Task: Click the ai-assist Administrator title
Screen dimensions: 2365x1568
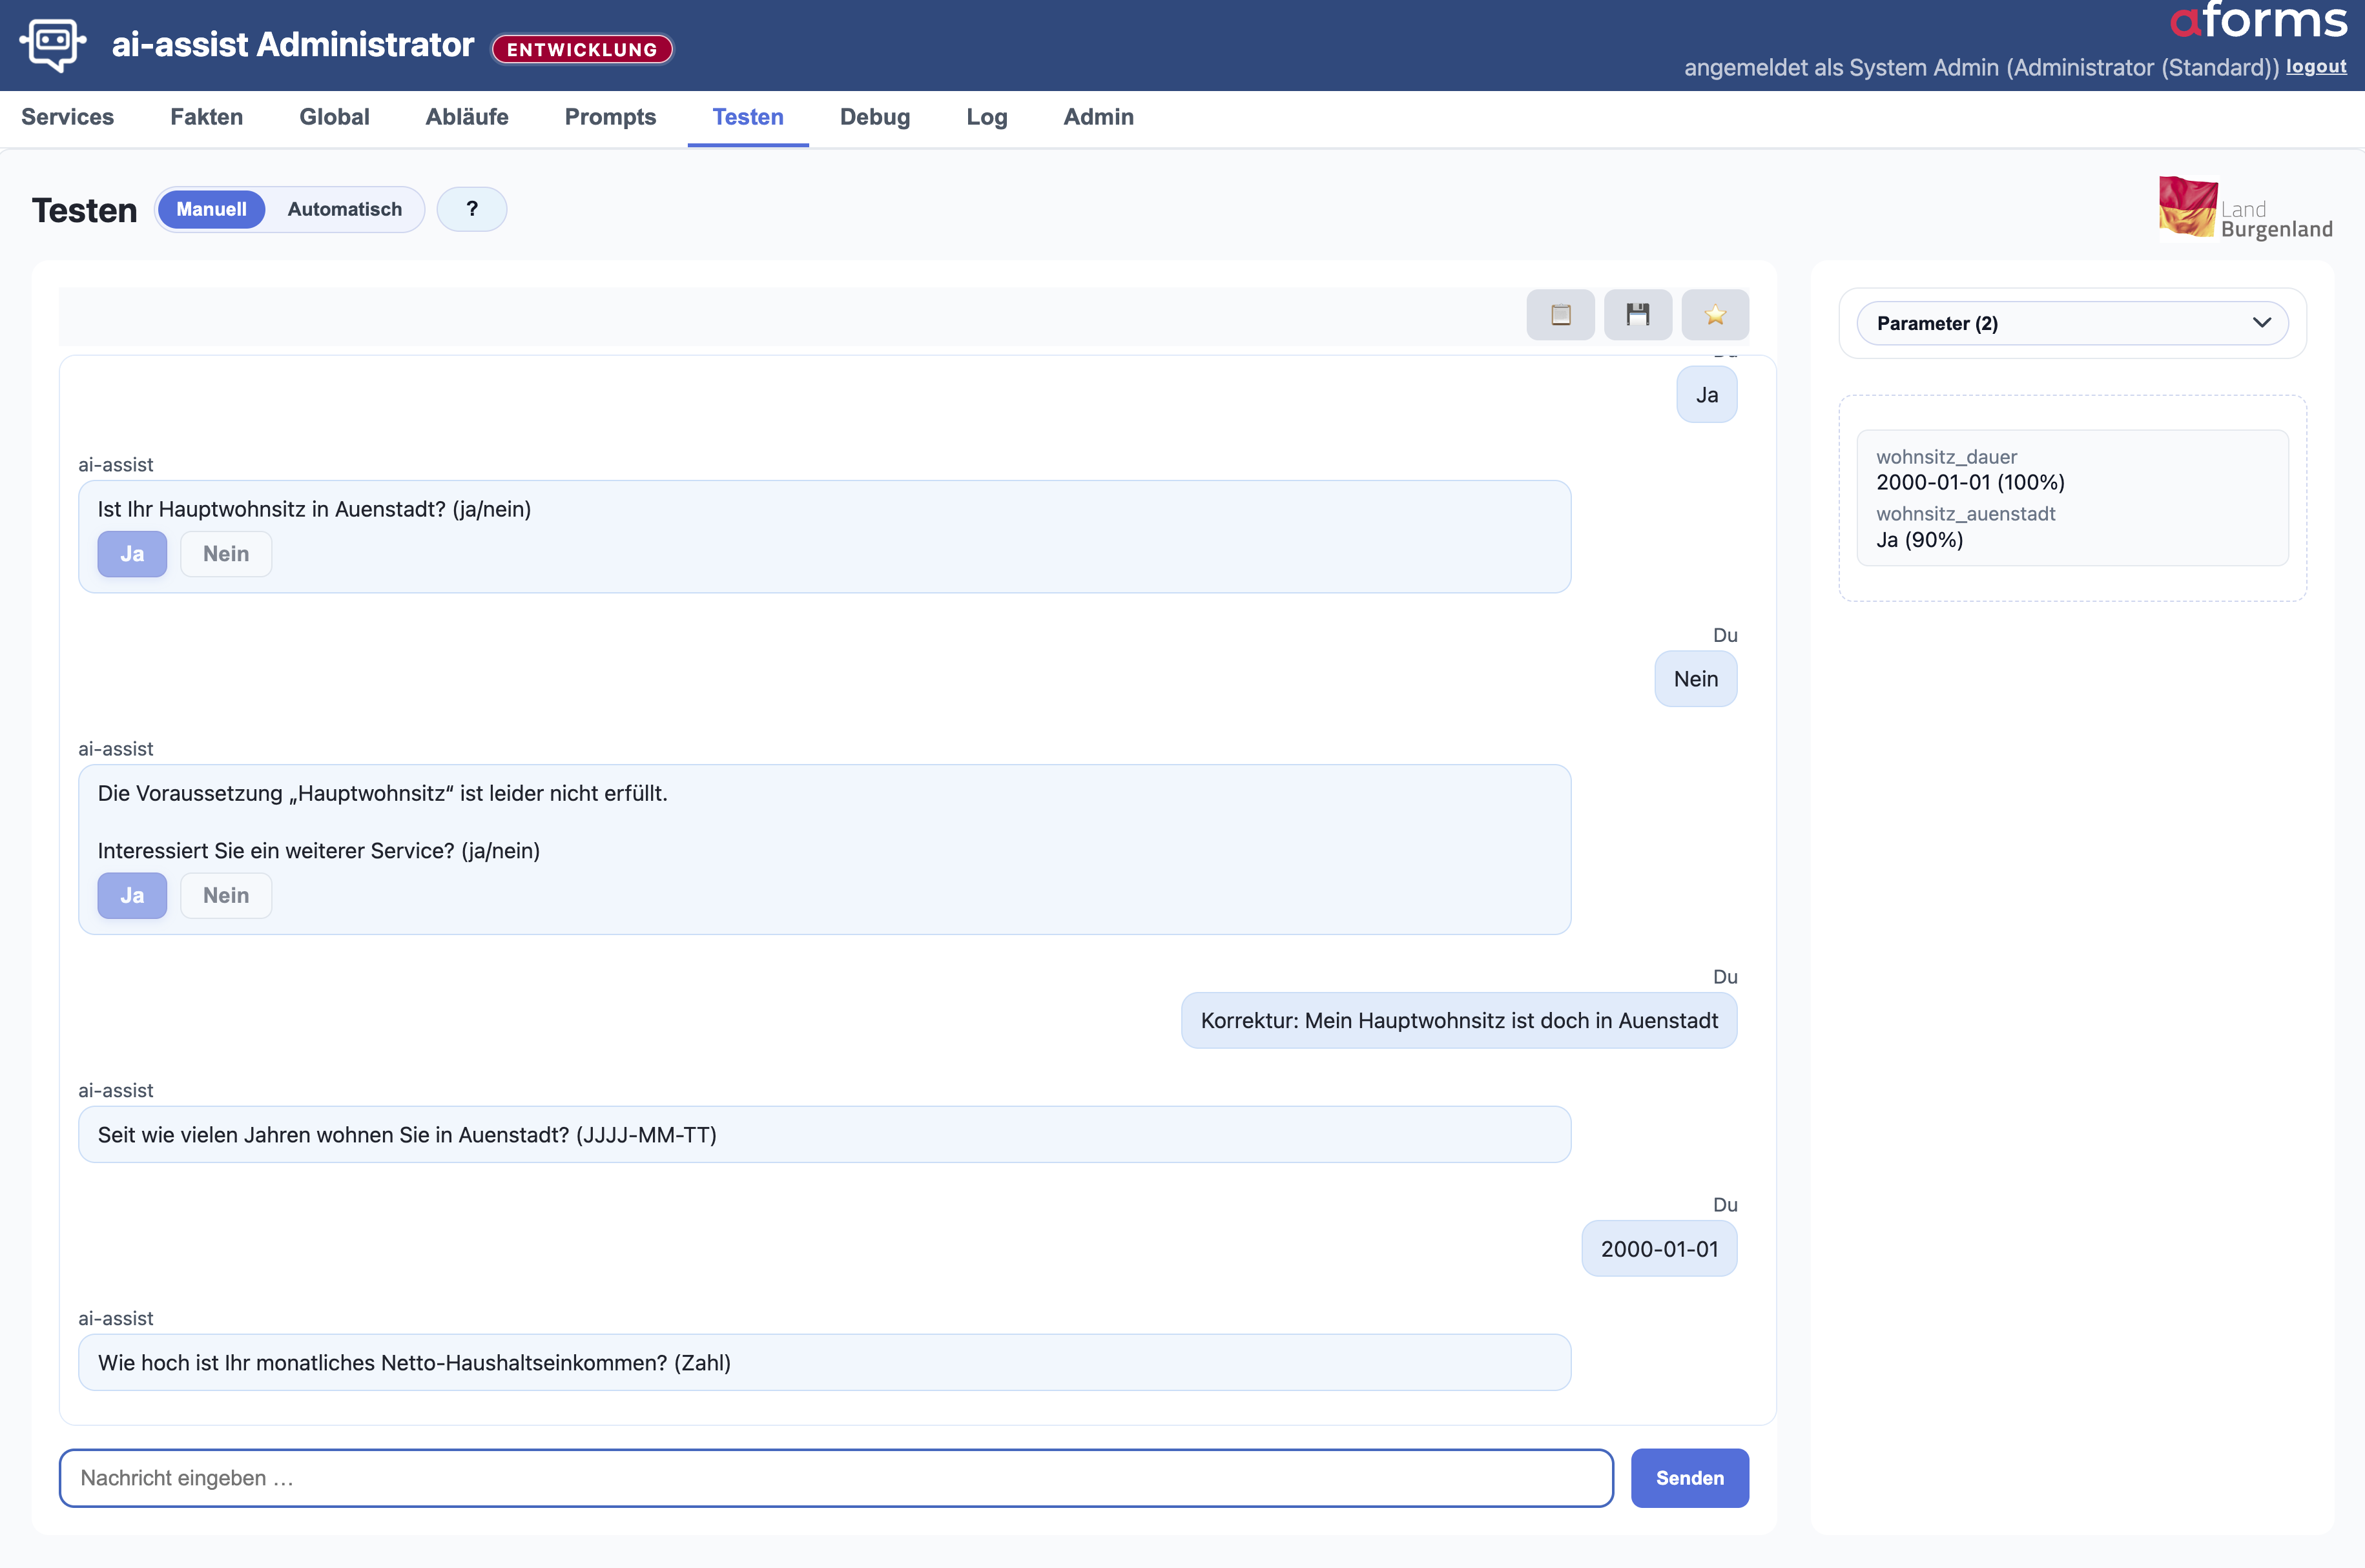Action: [292, 45]
